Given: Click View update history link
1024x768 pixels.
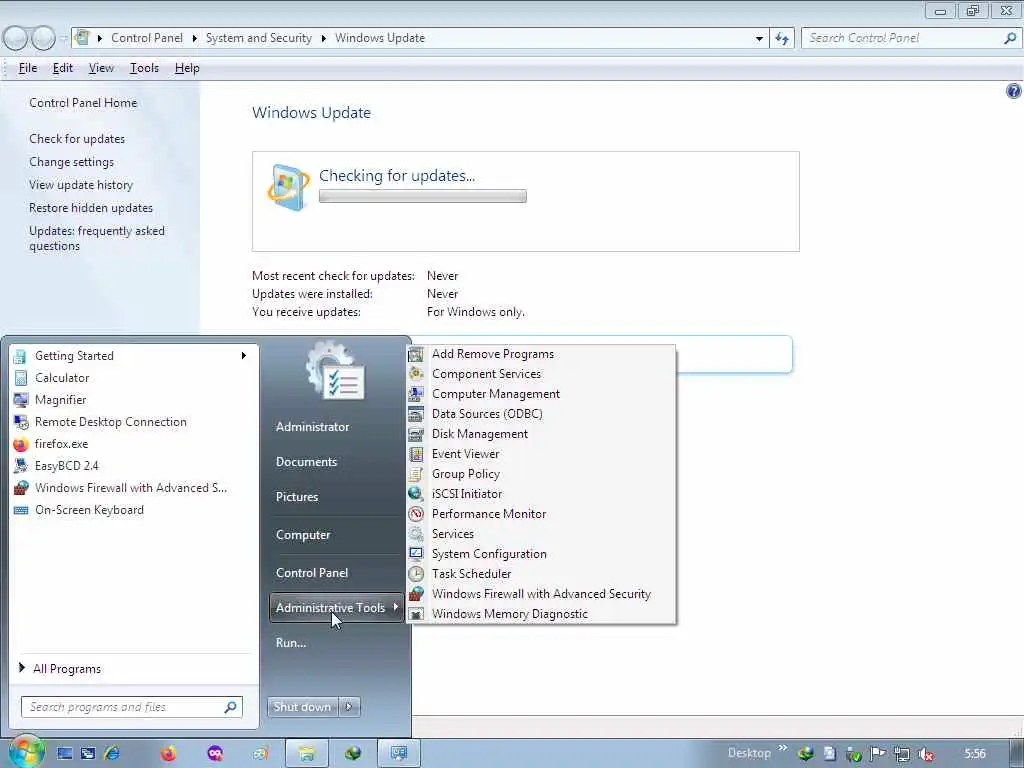Looking at the screenshot, I should click(x=81, y=185).
